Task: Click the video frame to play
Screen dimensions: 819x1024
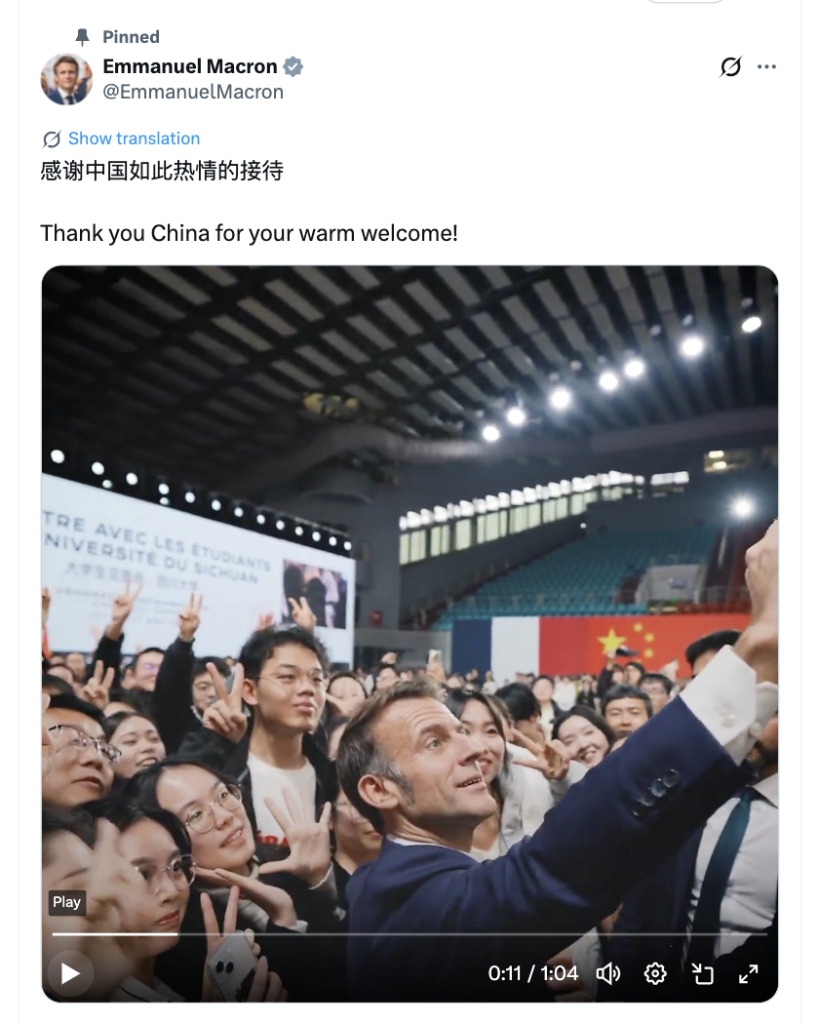Action: (410, 588)
